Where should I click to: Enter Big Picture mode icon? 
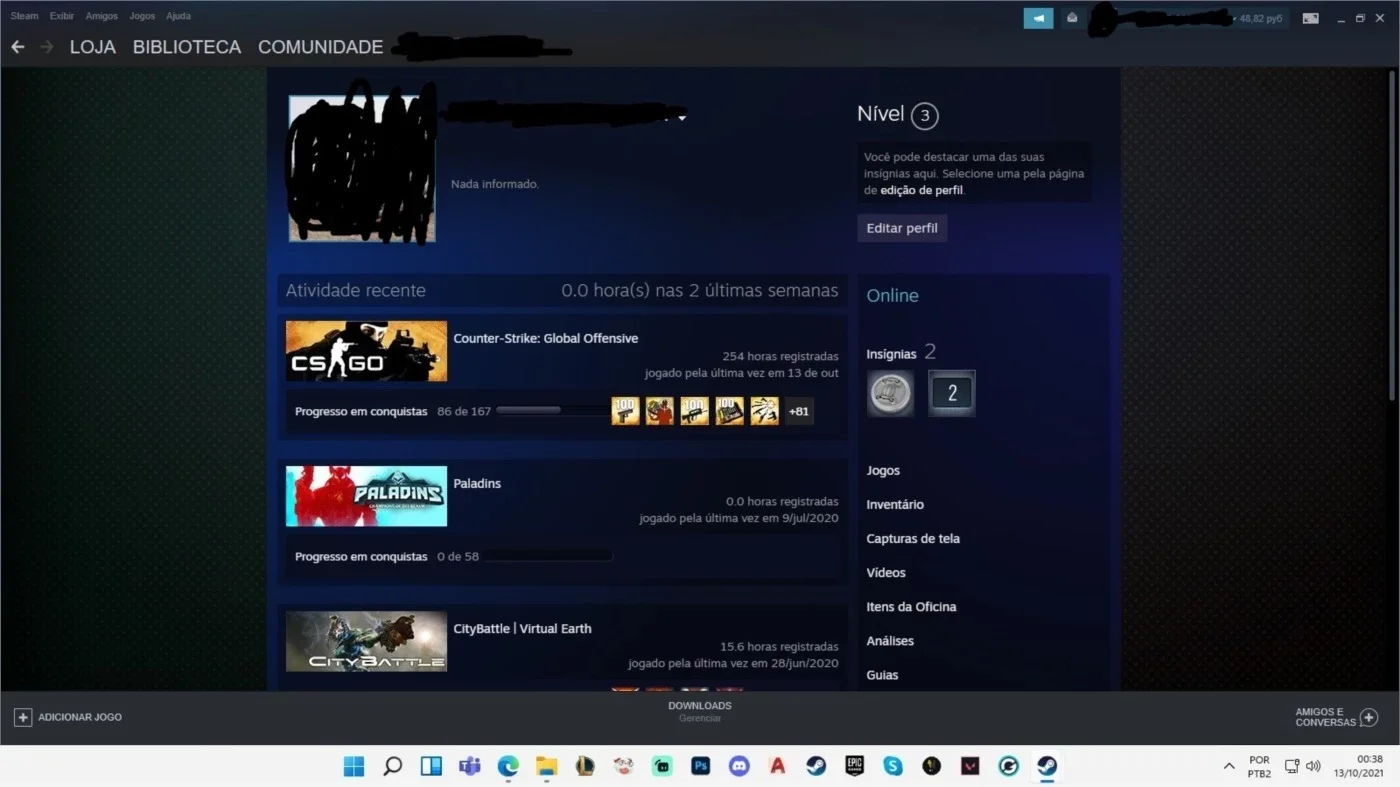(x=1310, y=18)
